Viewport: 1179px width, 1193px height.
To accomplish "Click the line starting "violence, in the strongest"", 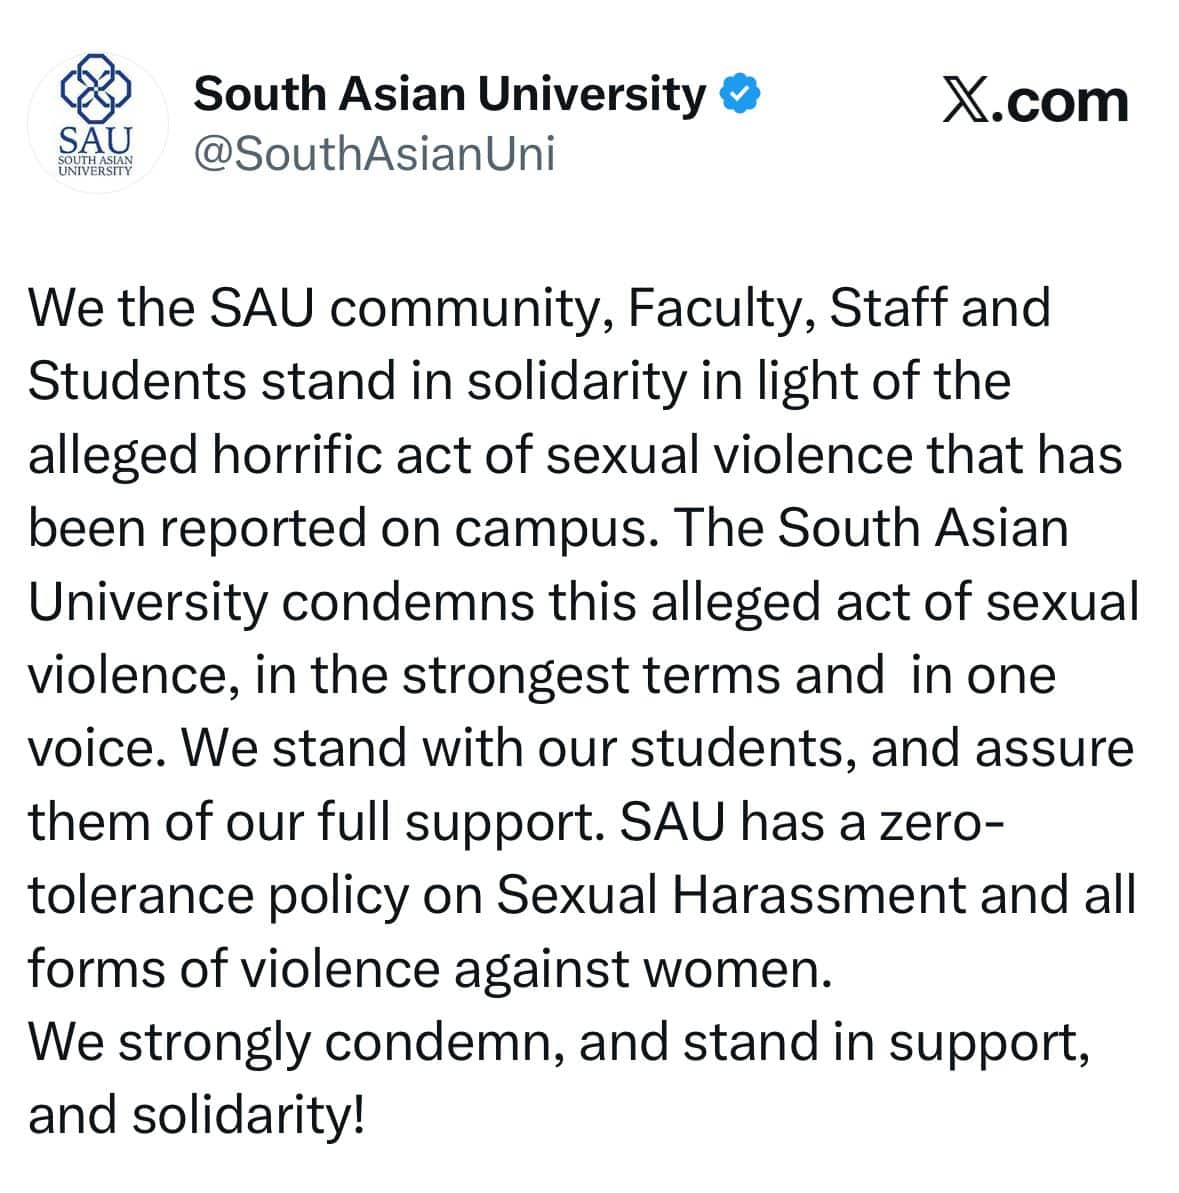I will click(541, 675).
